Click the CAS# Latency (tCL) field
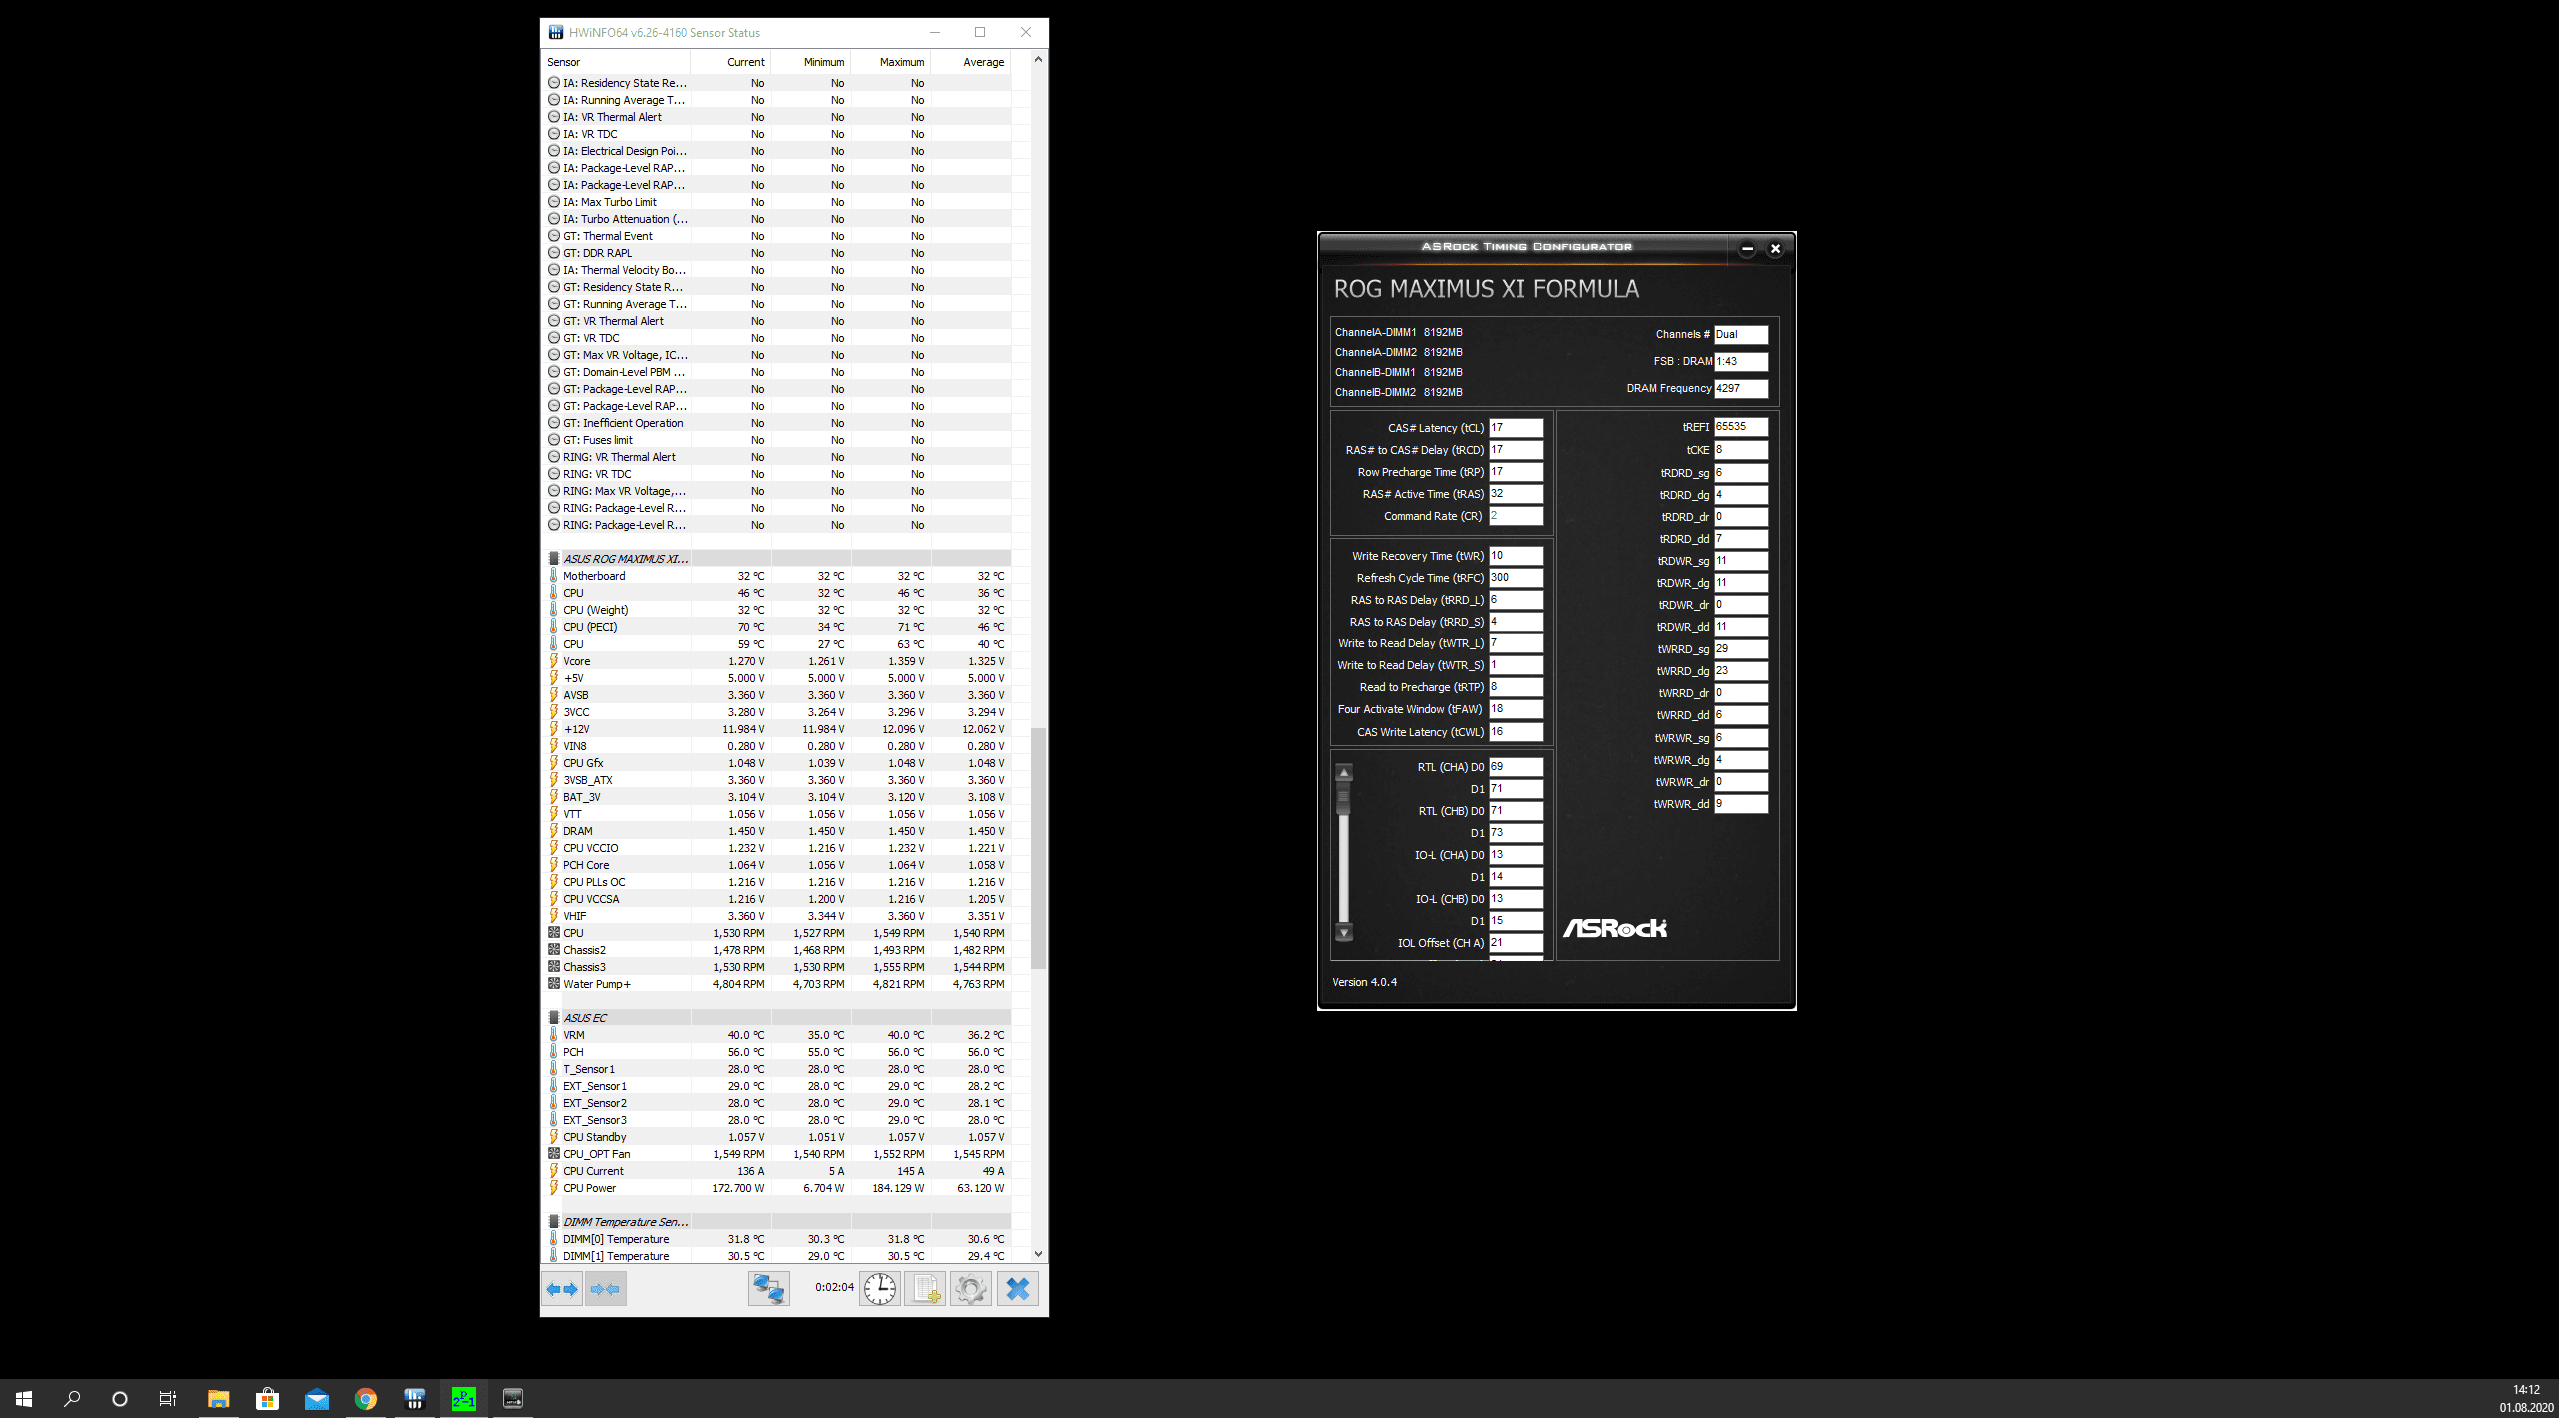2559x1418 pixels. (1516, 428)
